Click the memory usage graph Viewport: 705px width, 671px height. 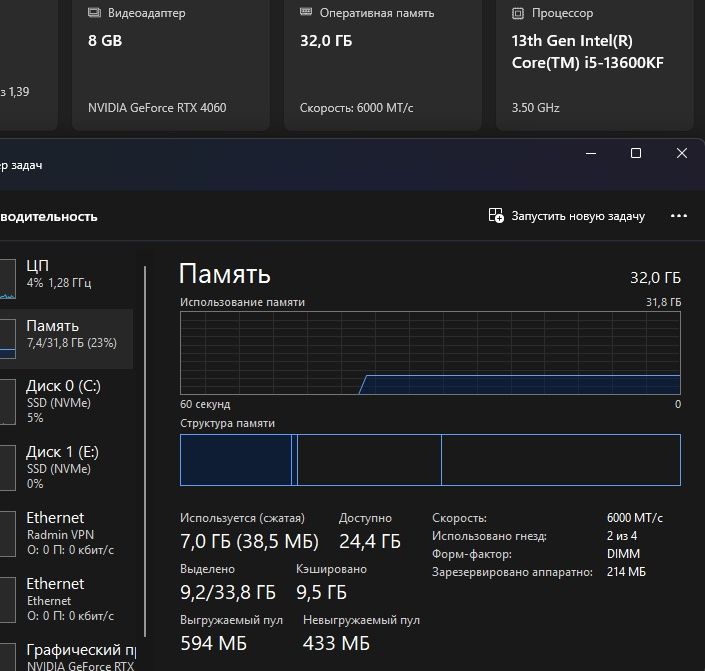click(x=430, y=353)
